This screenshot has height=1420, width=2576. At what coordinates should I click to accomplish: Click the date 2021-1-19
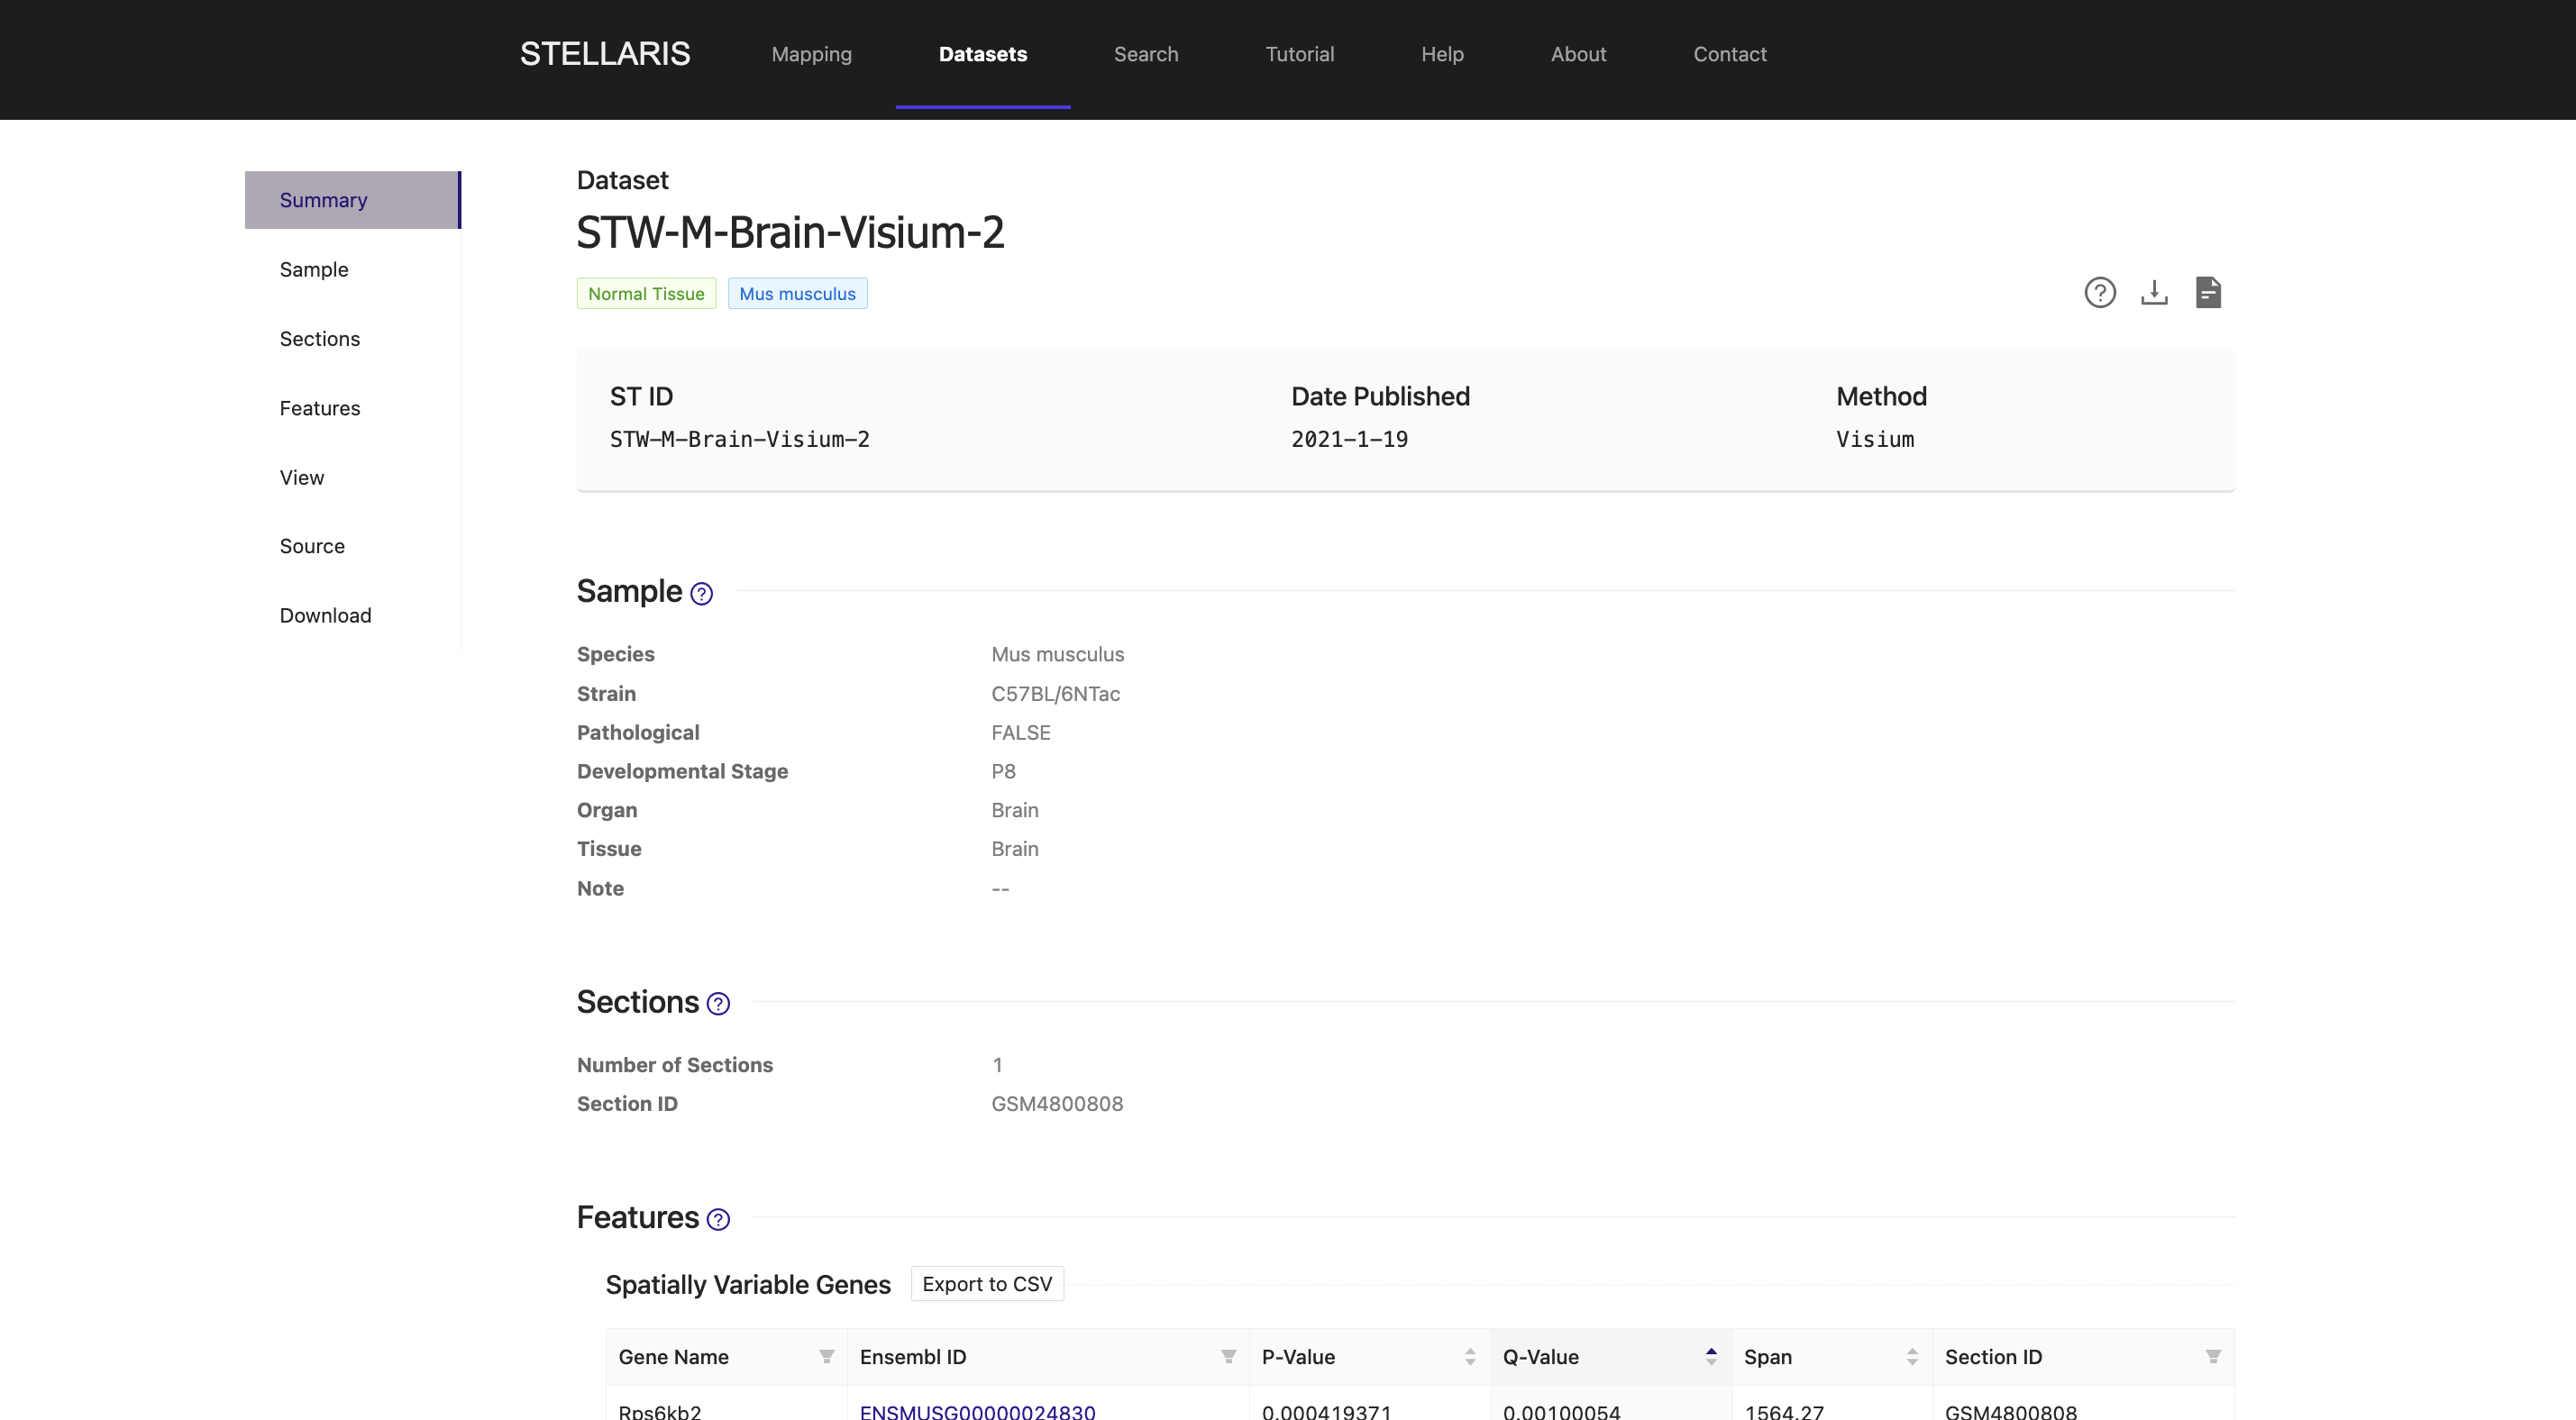coord(1349,440)
